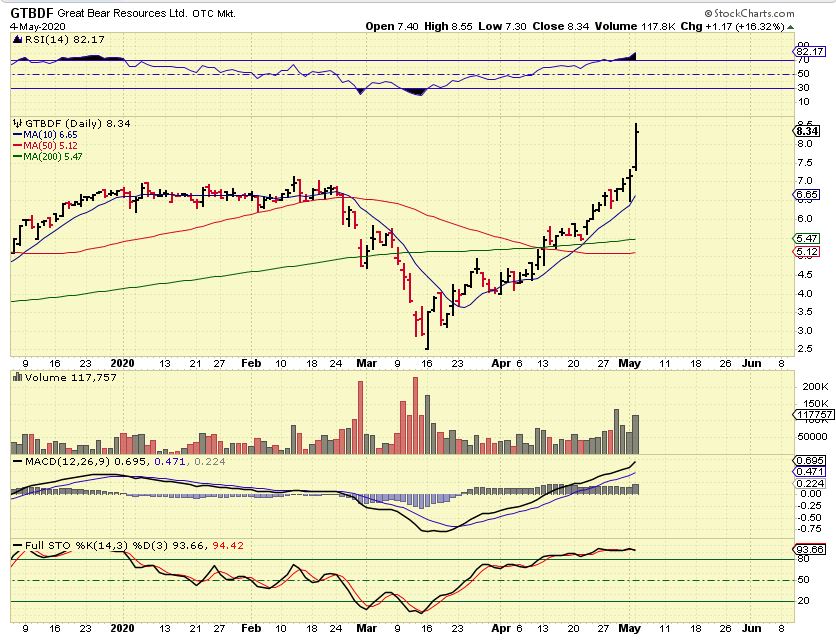The width and height of the screenshot is (836, 641).
Task: Click the 5.47 MA(200) tag on right axis
Action: [x=807, y=238]
